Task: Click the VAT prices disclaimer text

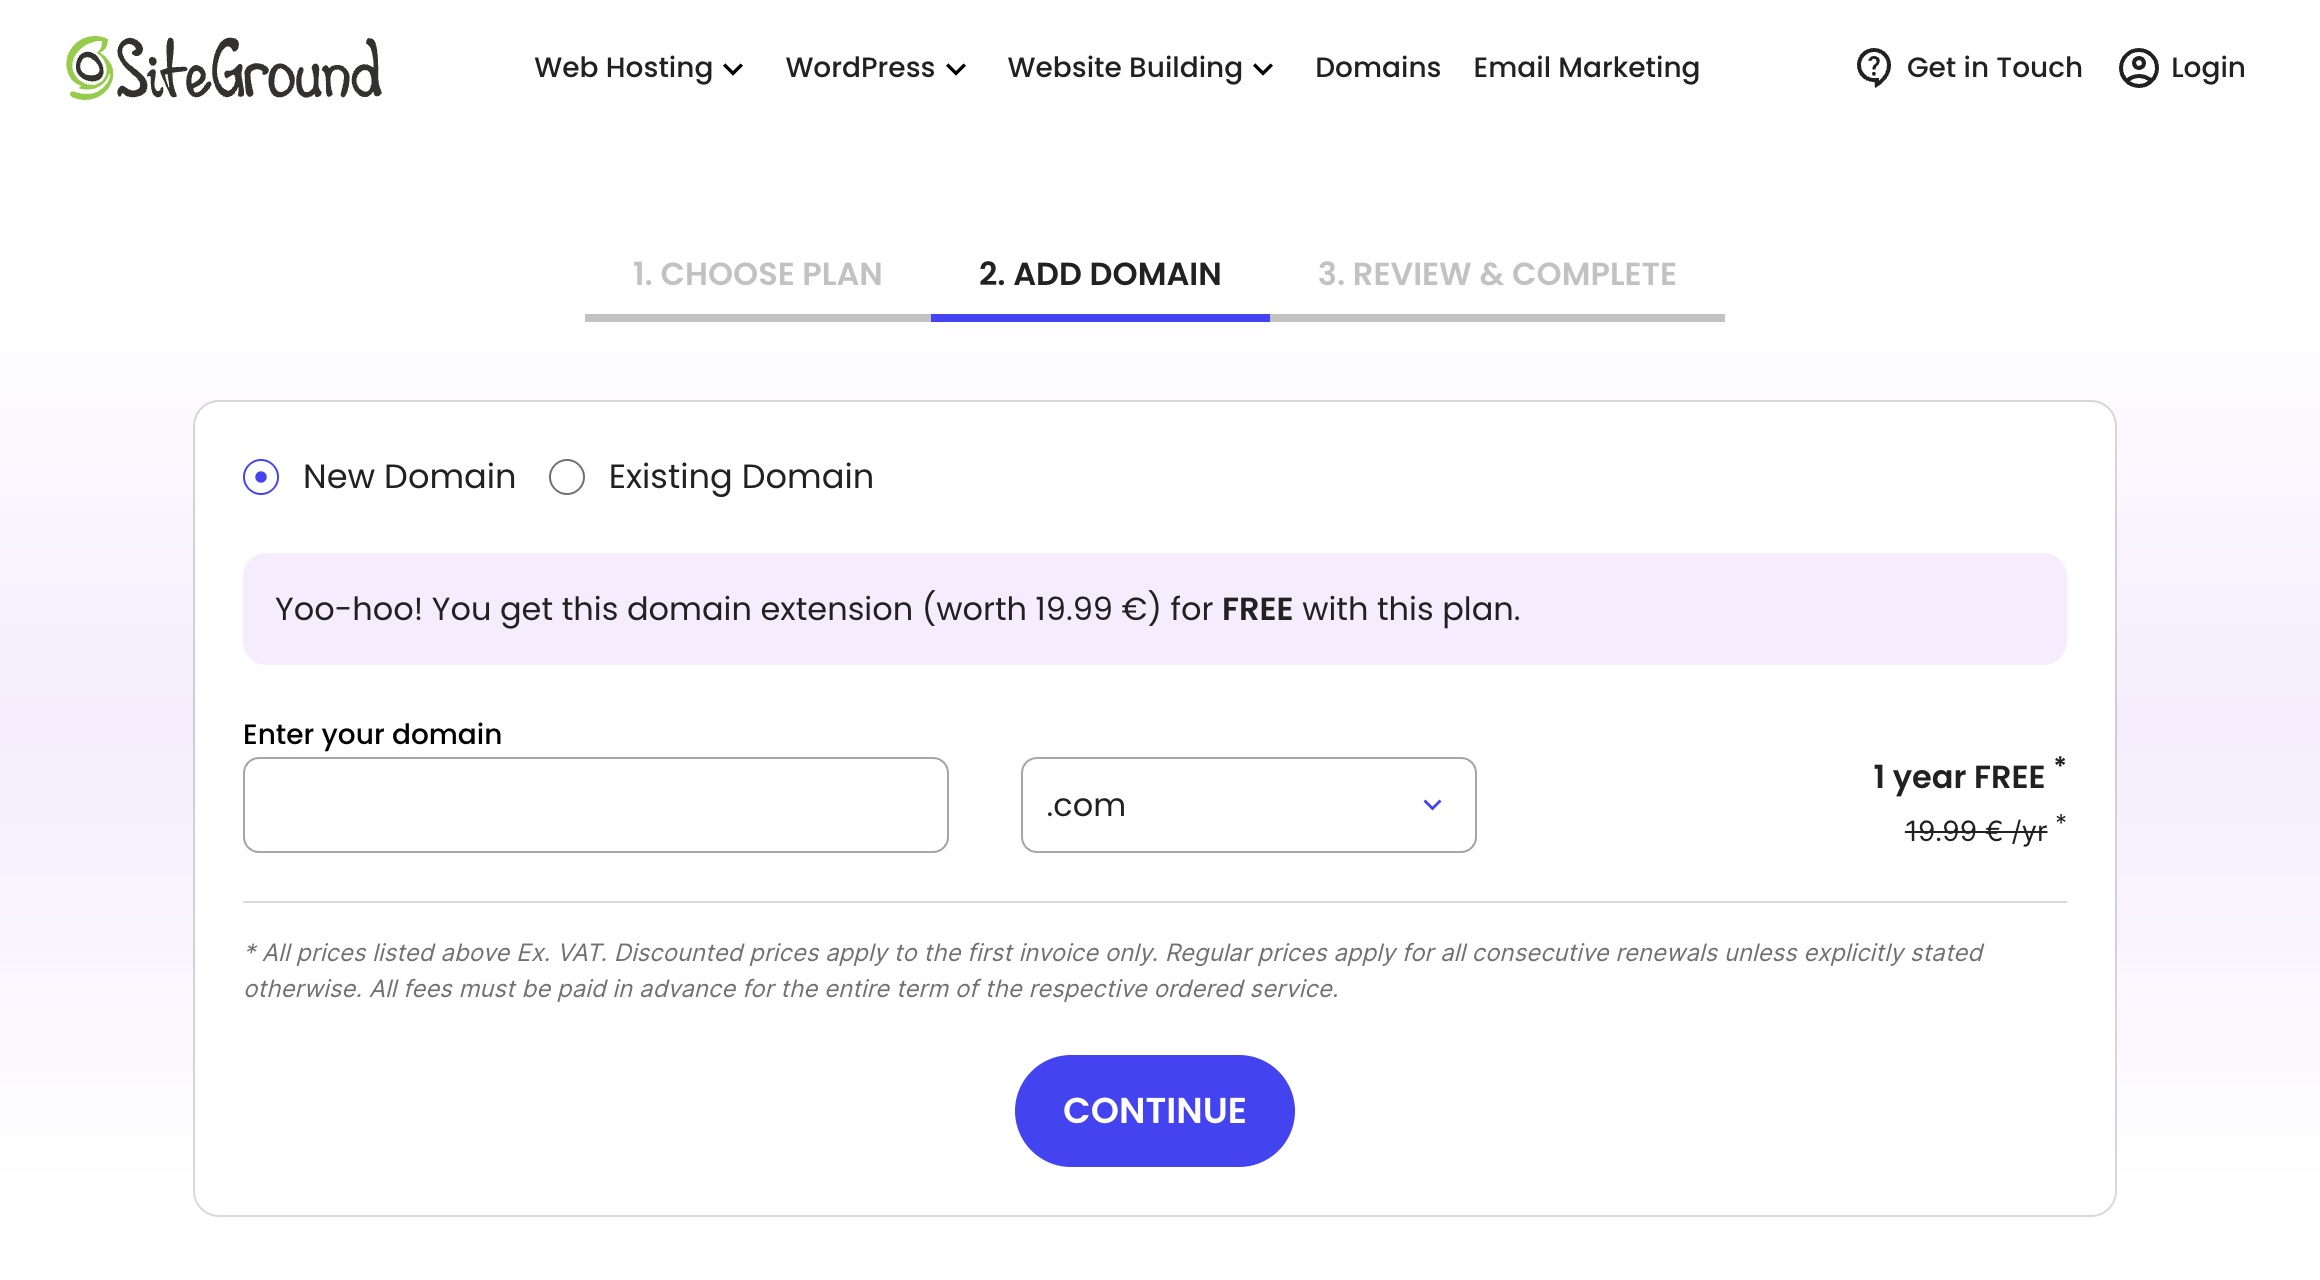Action: point(1114,970)
